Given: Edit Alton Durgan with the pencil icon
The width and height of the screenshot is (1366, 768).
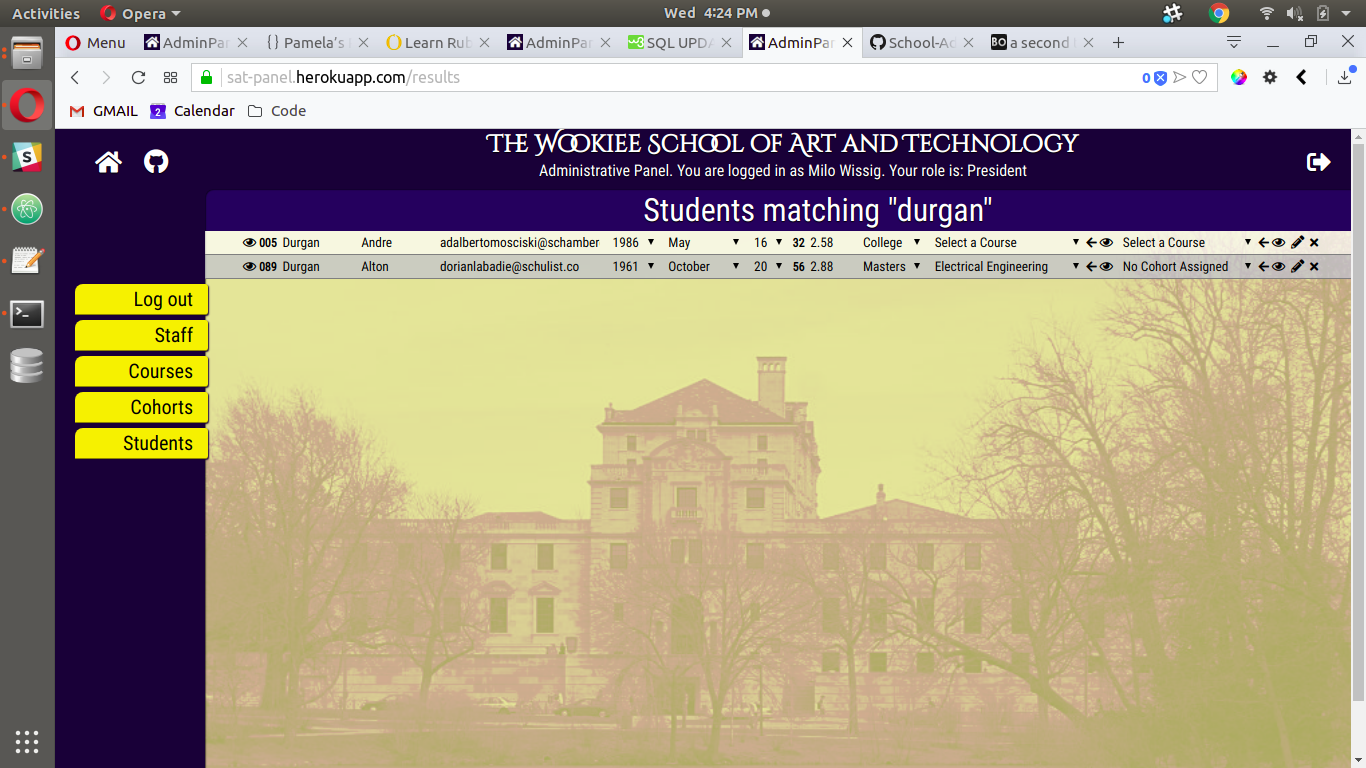Looking at the screenshot, I should tap(1297, 266).
